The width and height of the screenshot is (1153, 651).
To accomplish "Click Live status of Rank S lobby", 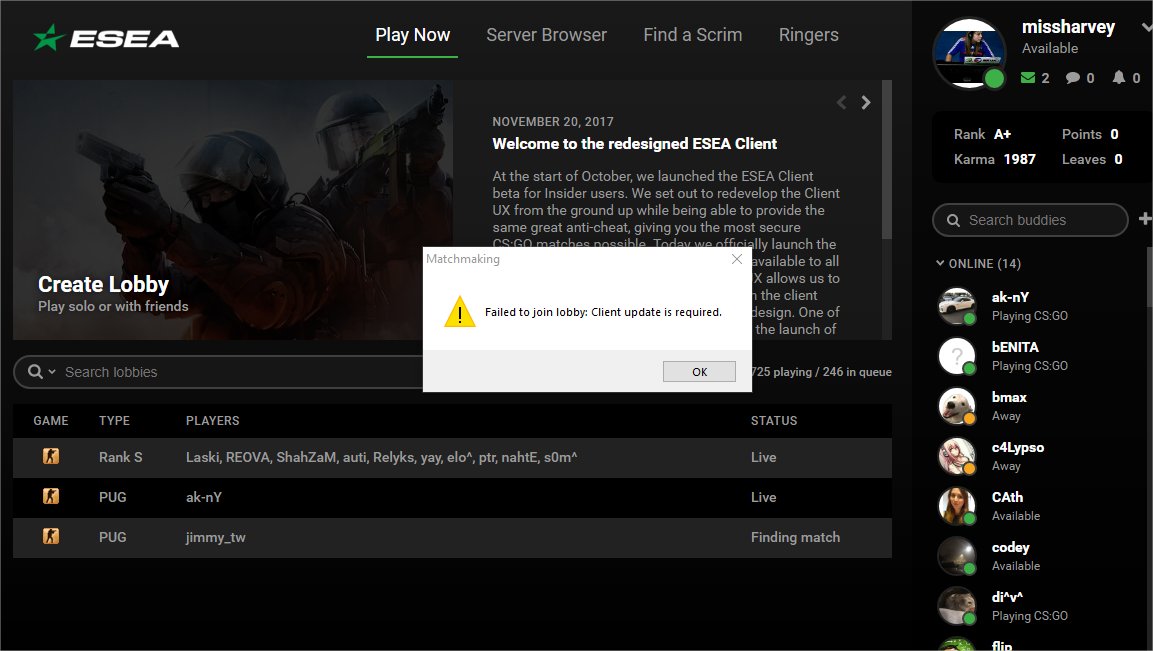I will tap(763, 458).
